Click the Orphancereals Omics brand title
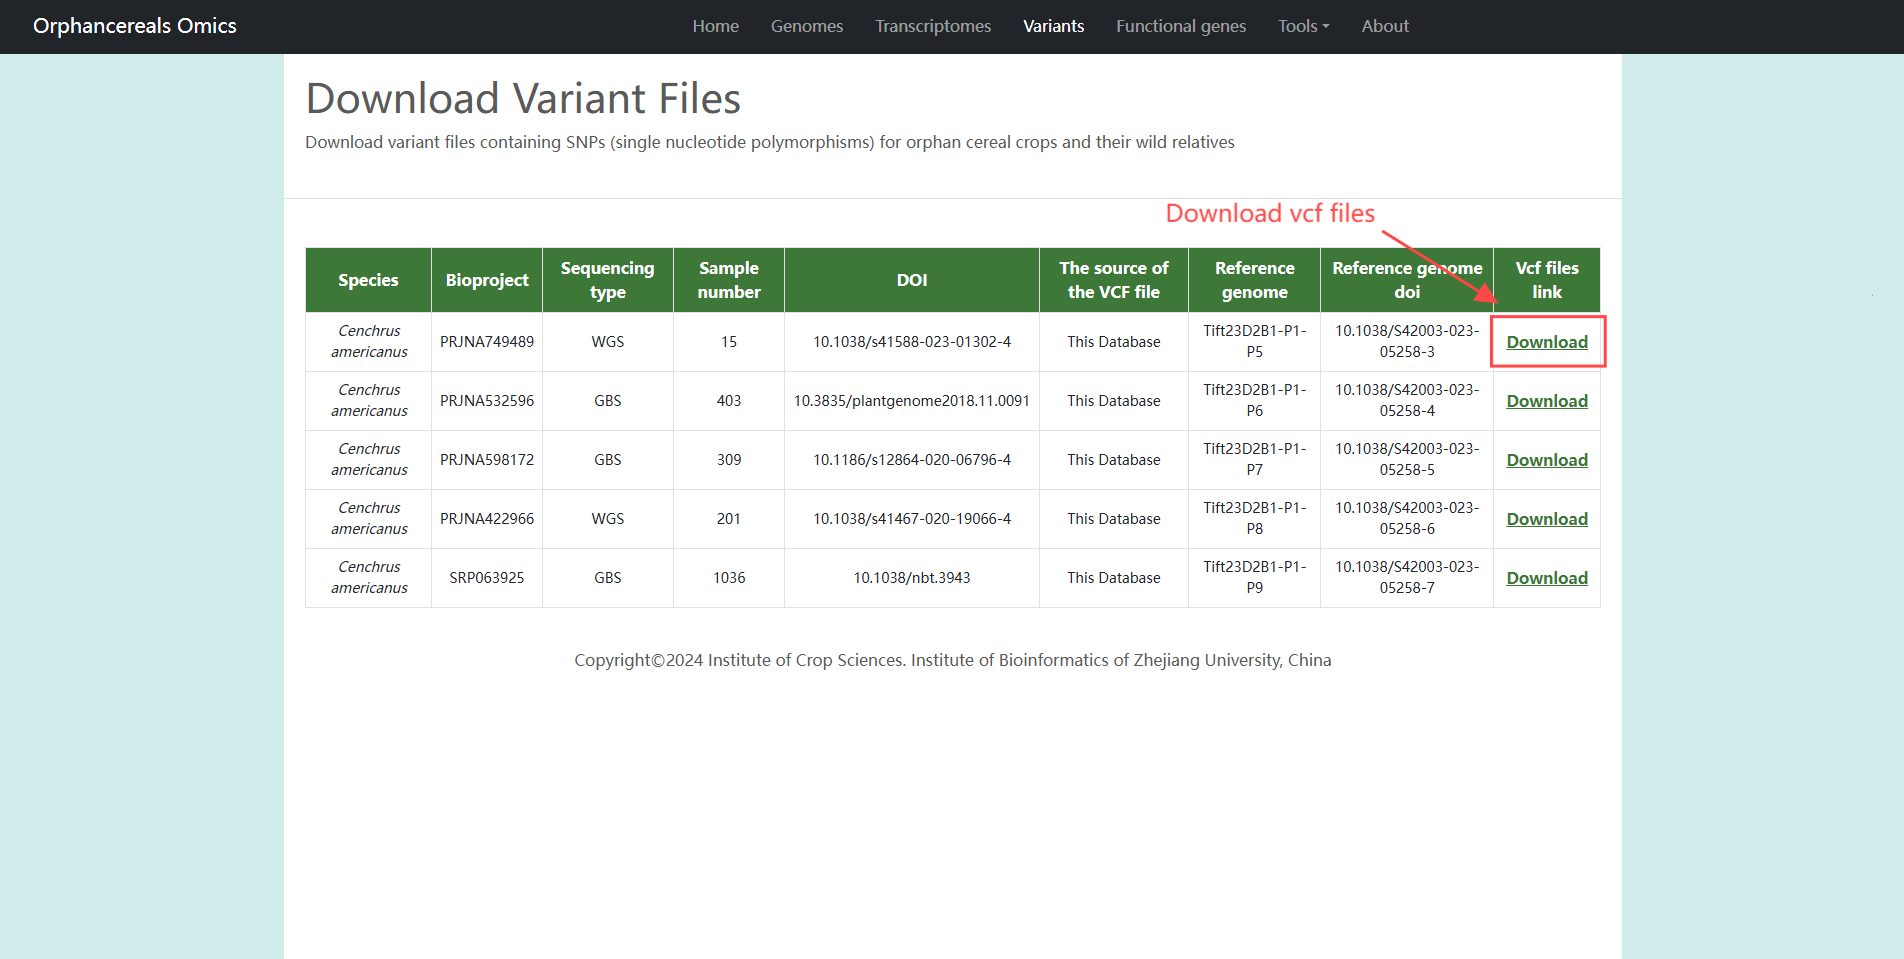1904x959 pixels. point(135,26)
